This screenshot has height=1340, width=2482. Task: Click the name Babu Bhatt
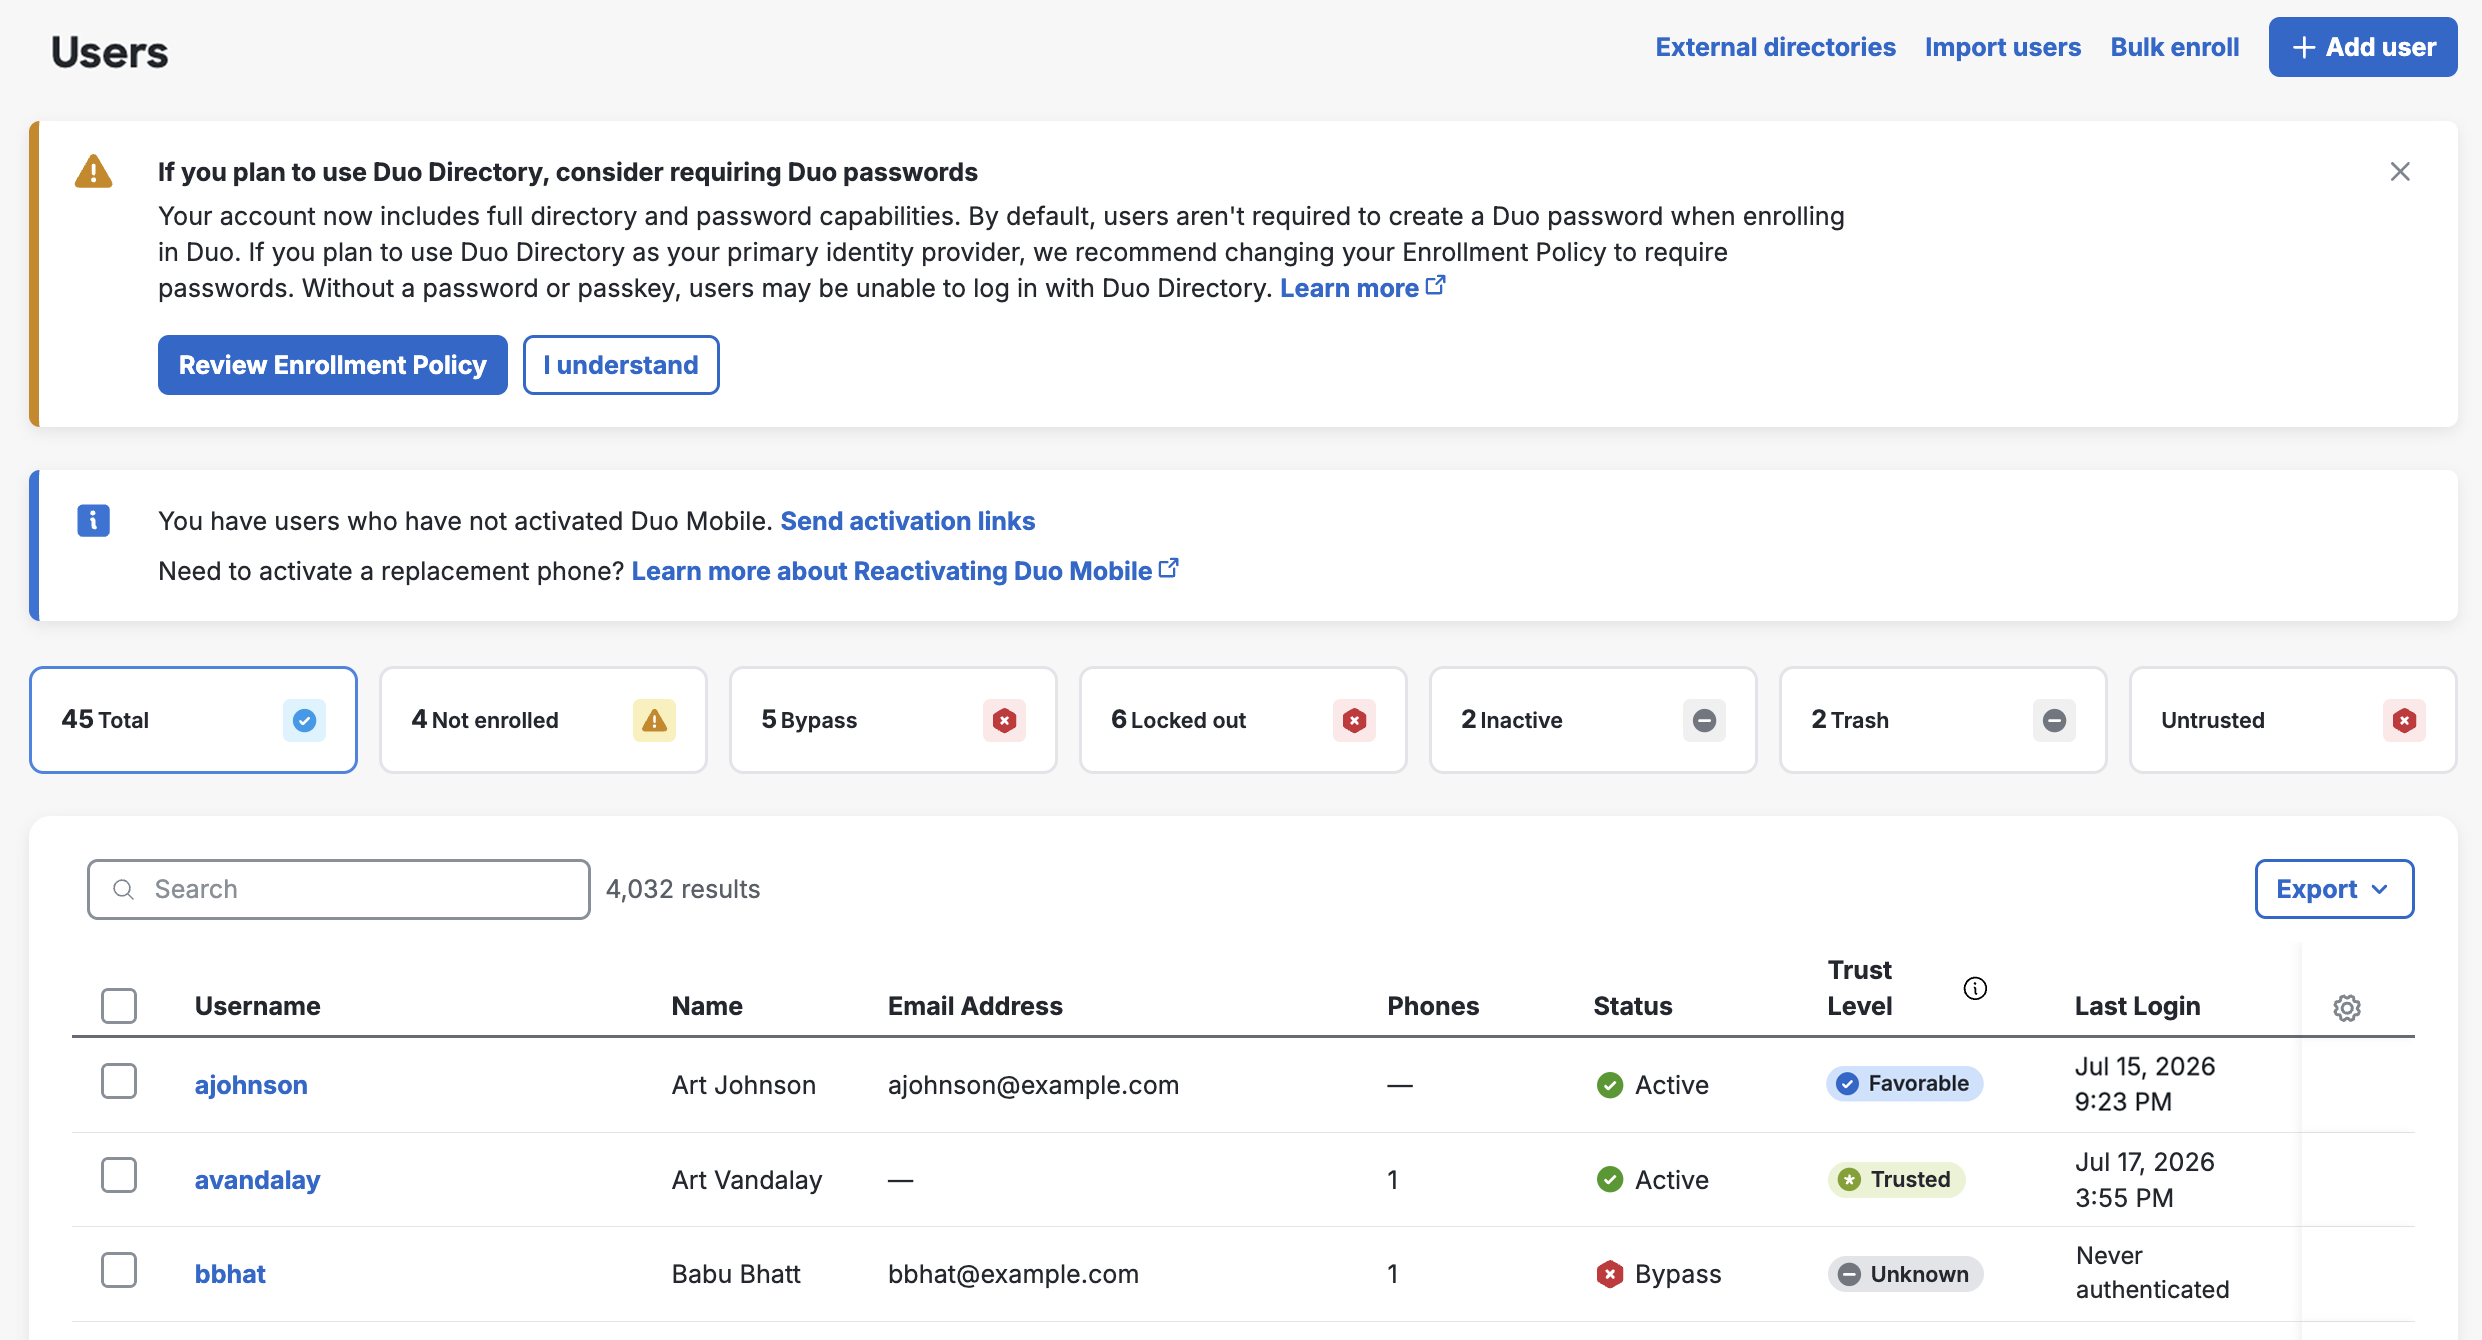[x=736, y=1274]
